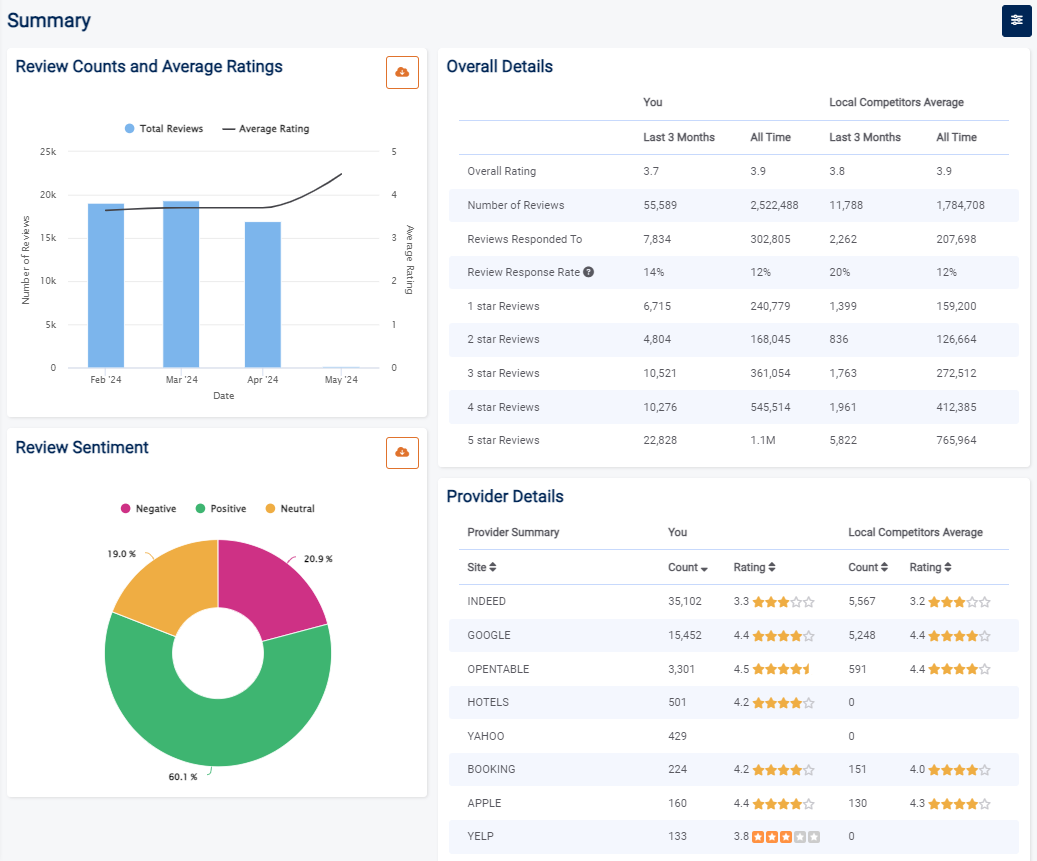Click the OPENTABLE star rating under You
This screenshot has width=1037, height=861.
tap(782, 669)
